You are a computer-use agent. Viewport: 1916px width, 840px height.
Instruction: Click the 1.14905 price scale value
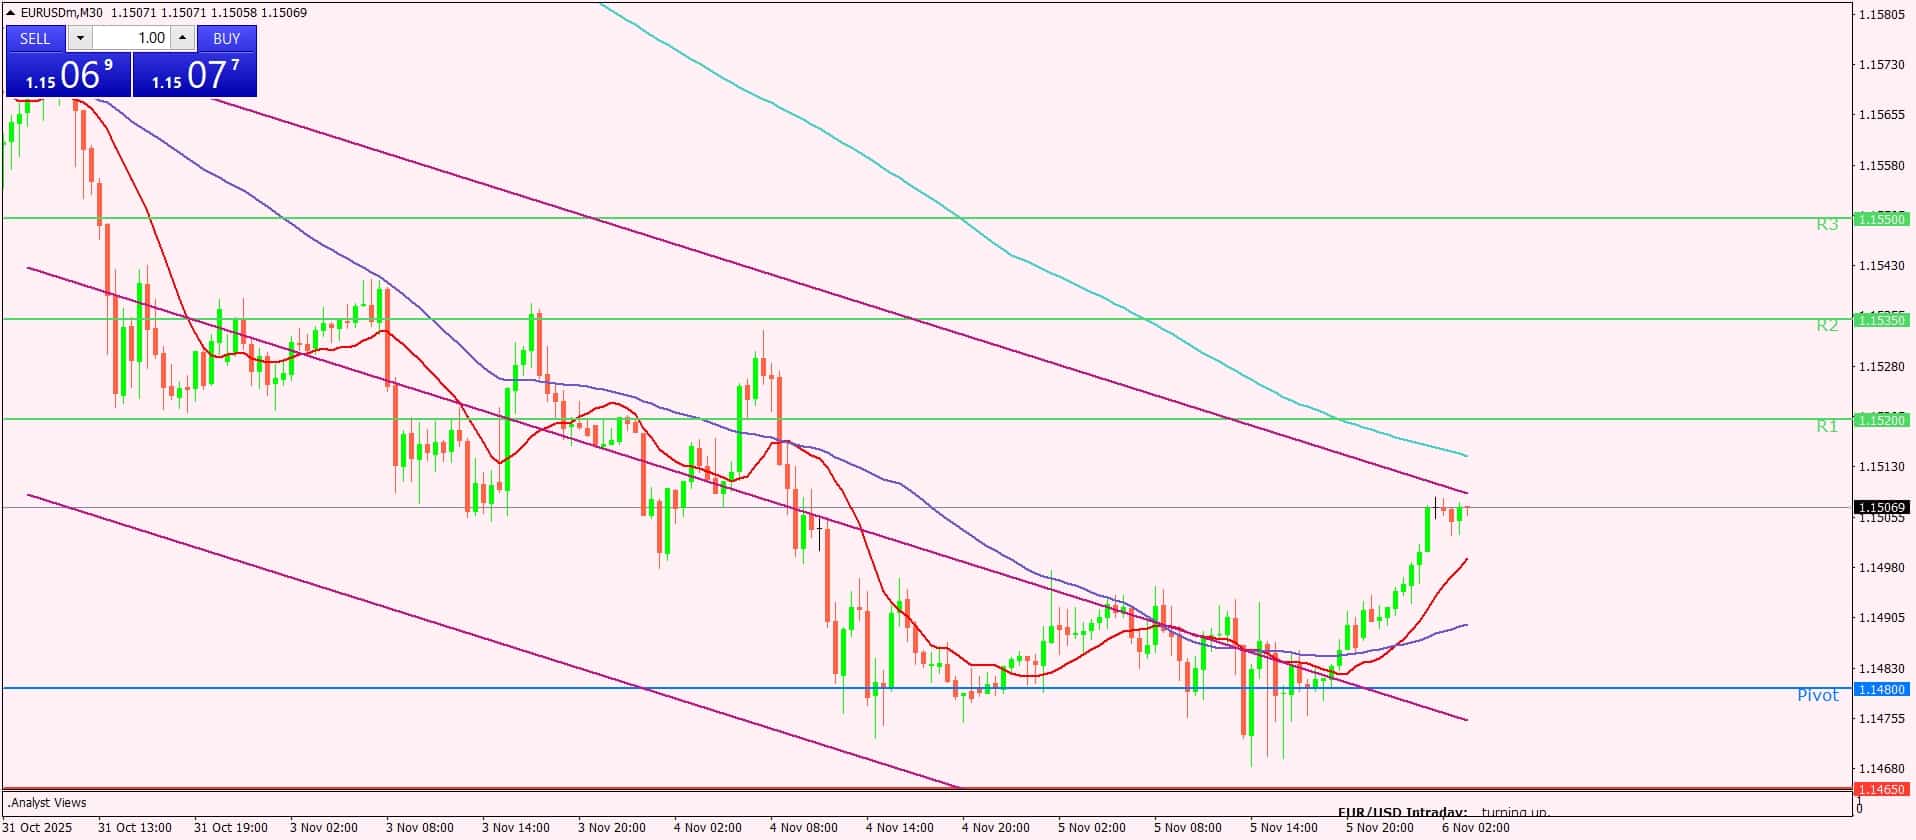coord(1881,618)
